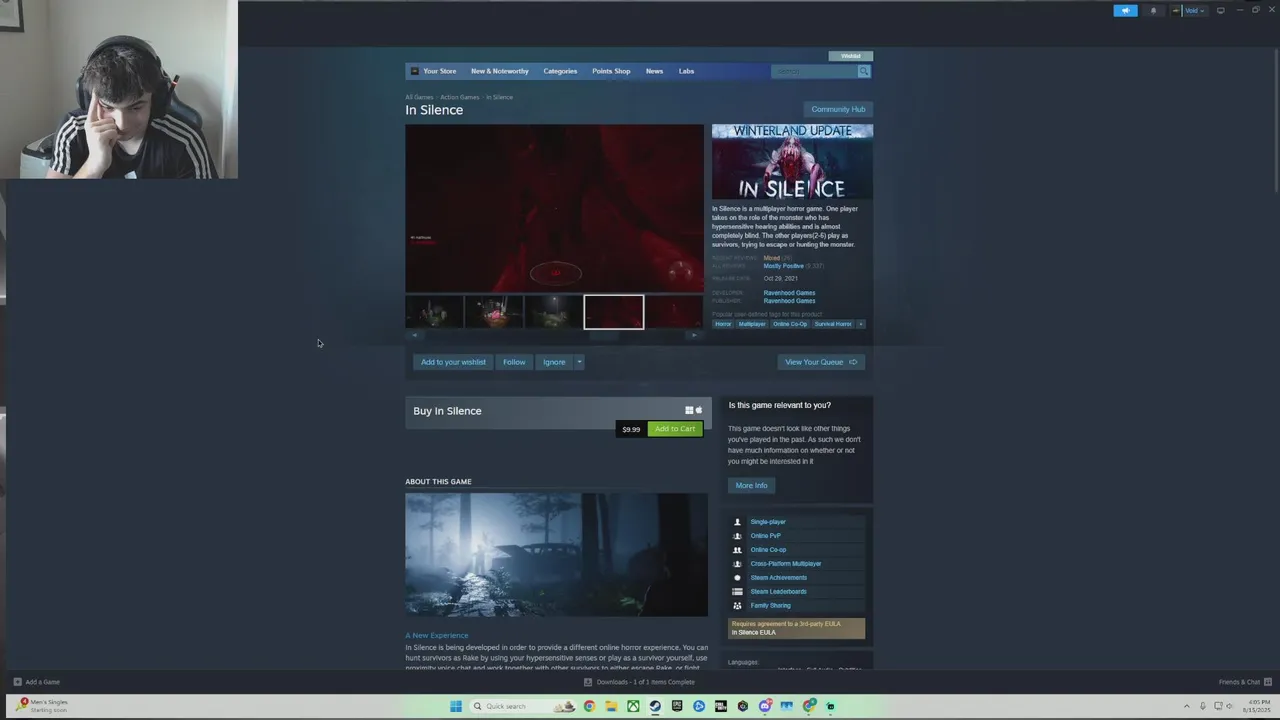The image size is (1280, 720).
Task: Click the Steam Achievements link
Action: coord(779,578)
